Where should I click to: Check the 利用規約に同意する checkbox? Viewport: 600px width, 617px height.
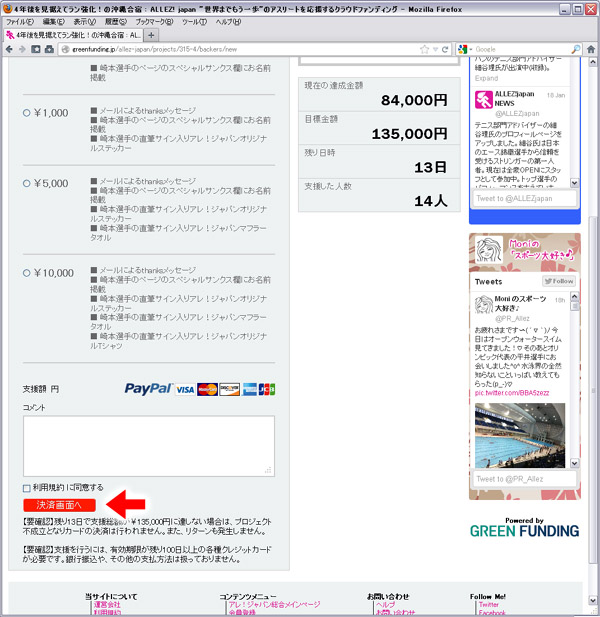click(x=27, y=487)
